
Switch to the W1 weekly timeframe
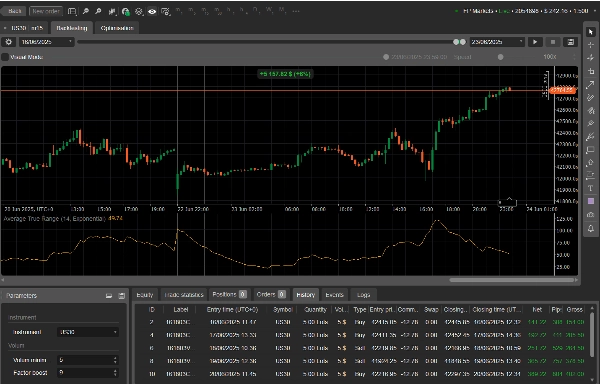[x=269, y=11]
